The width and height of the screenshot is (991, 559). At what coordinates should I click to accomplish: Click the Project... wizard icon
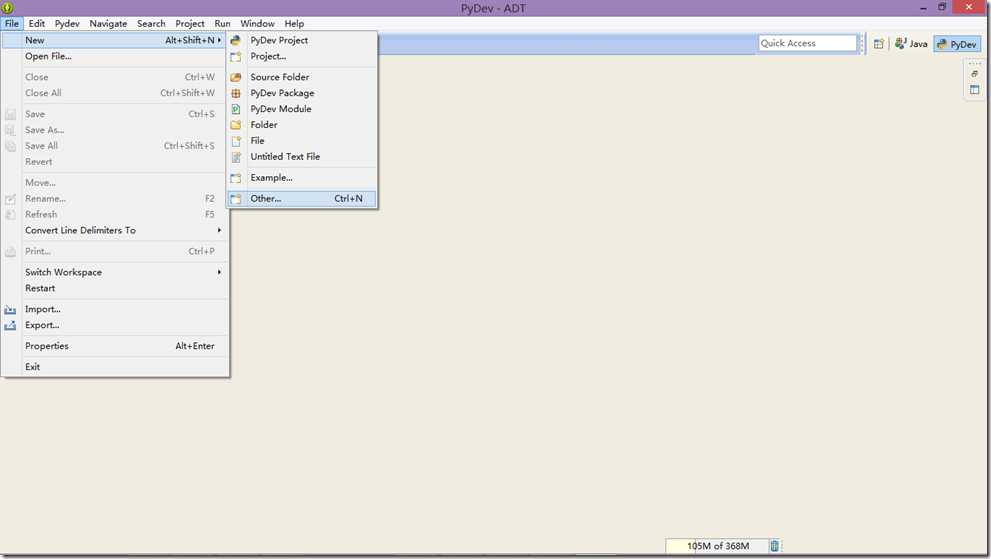tap(236, 57)
